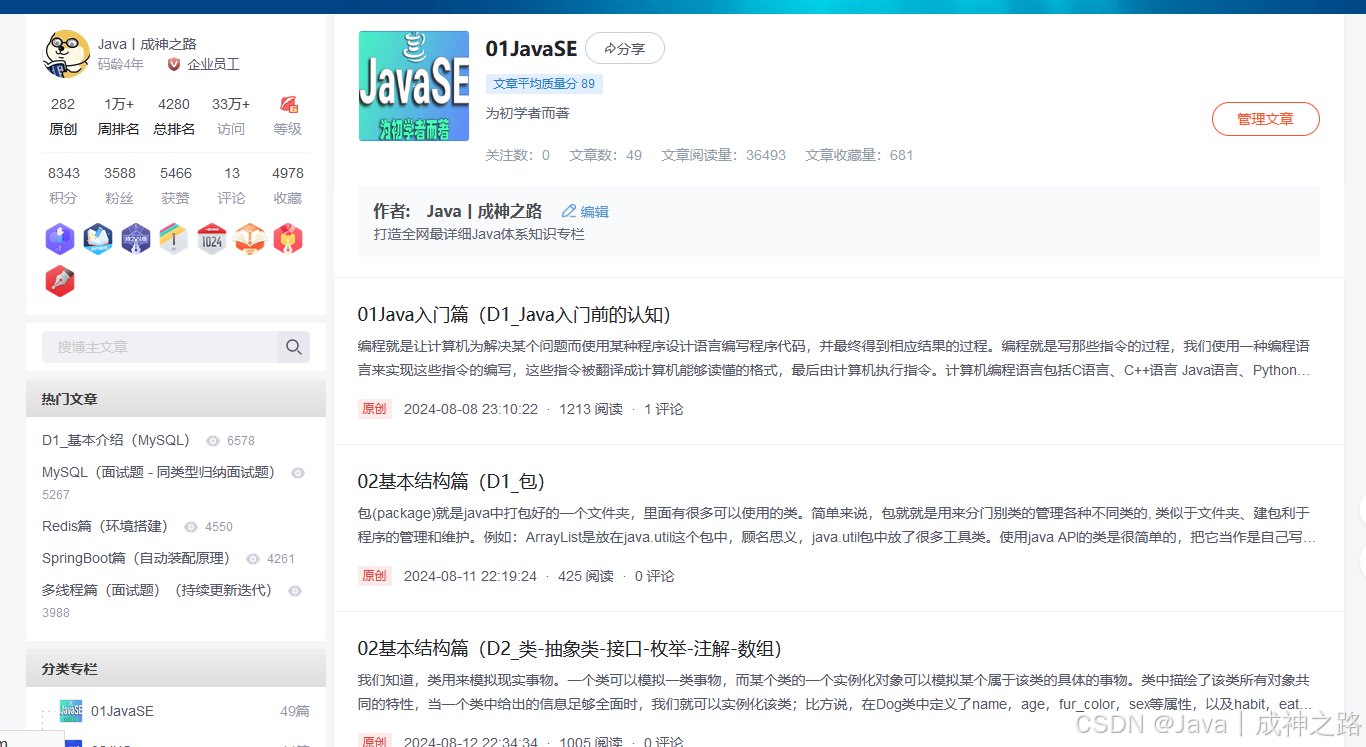This screenshot has width=1366, height=747.
Task: Click the 1213 阅读 count
Action: point(590,409)
